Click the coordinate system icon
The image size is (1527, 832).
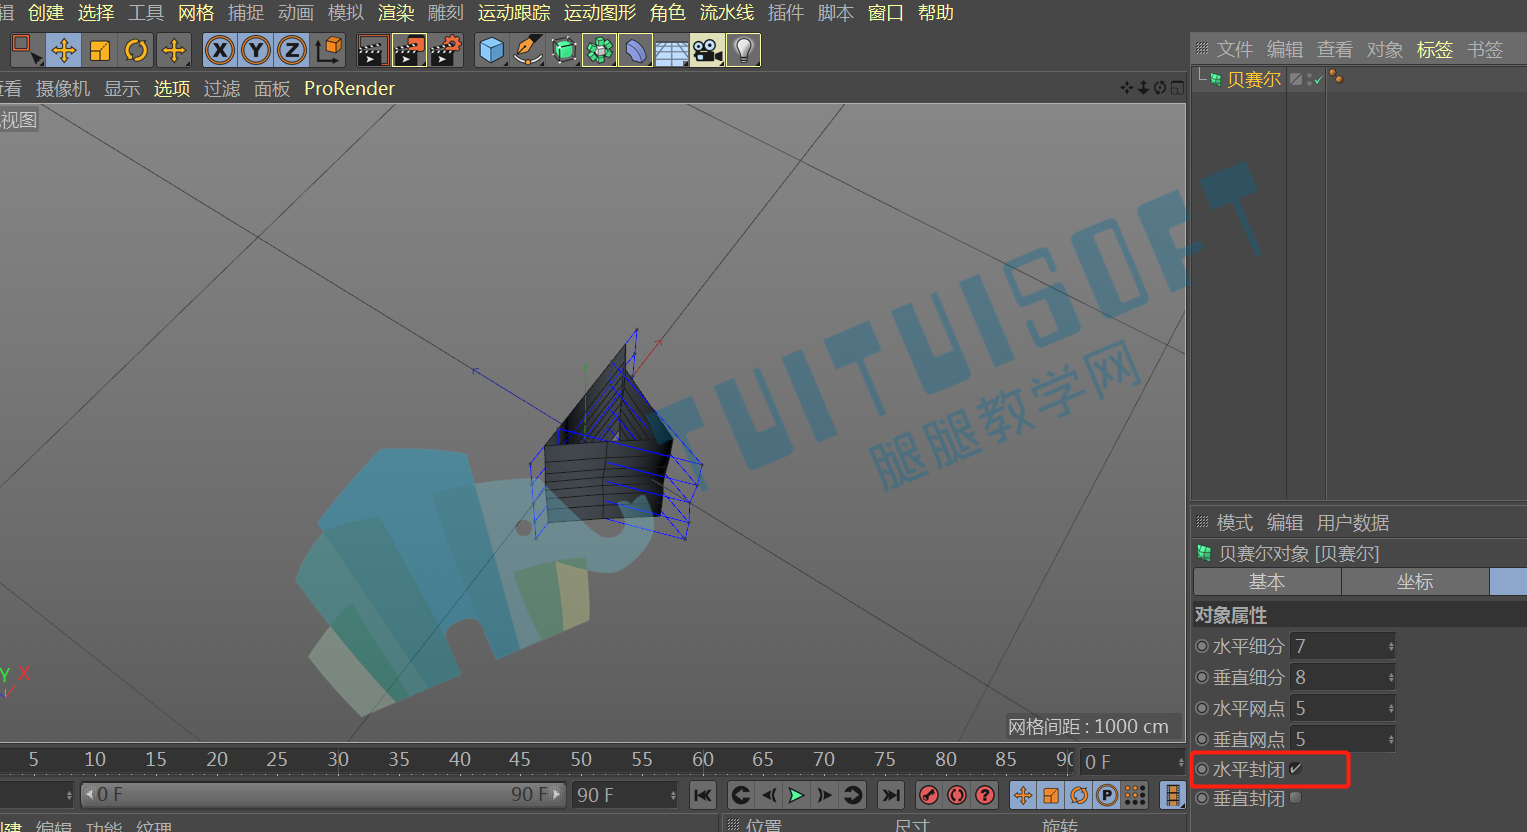coord(328,50)
